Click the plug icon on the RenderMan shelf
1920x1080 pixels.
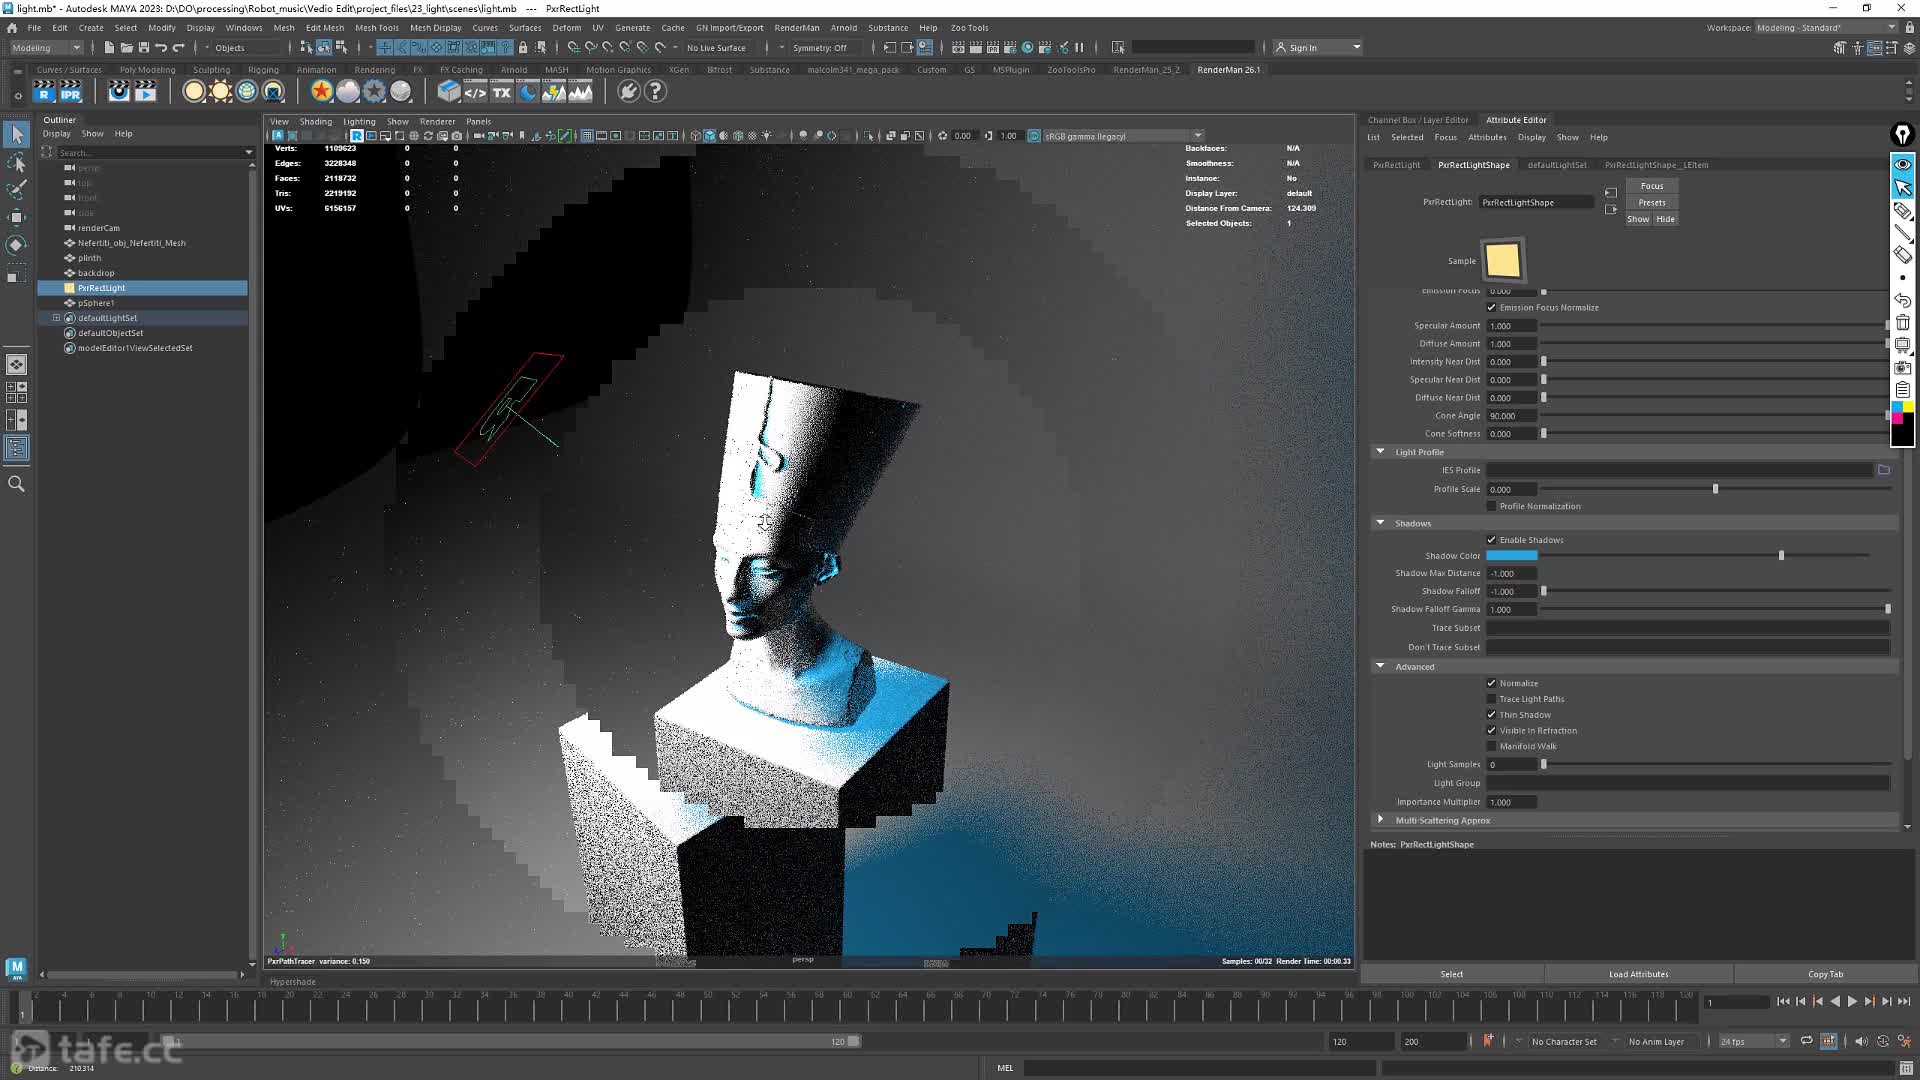click(x=628, y=92)
